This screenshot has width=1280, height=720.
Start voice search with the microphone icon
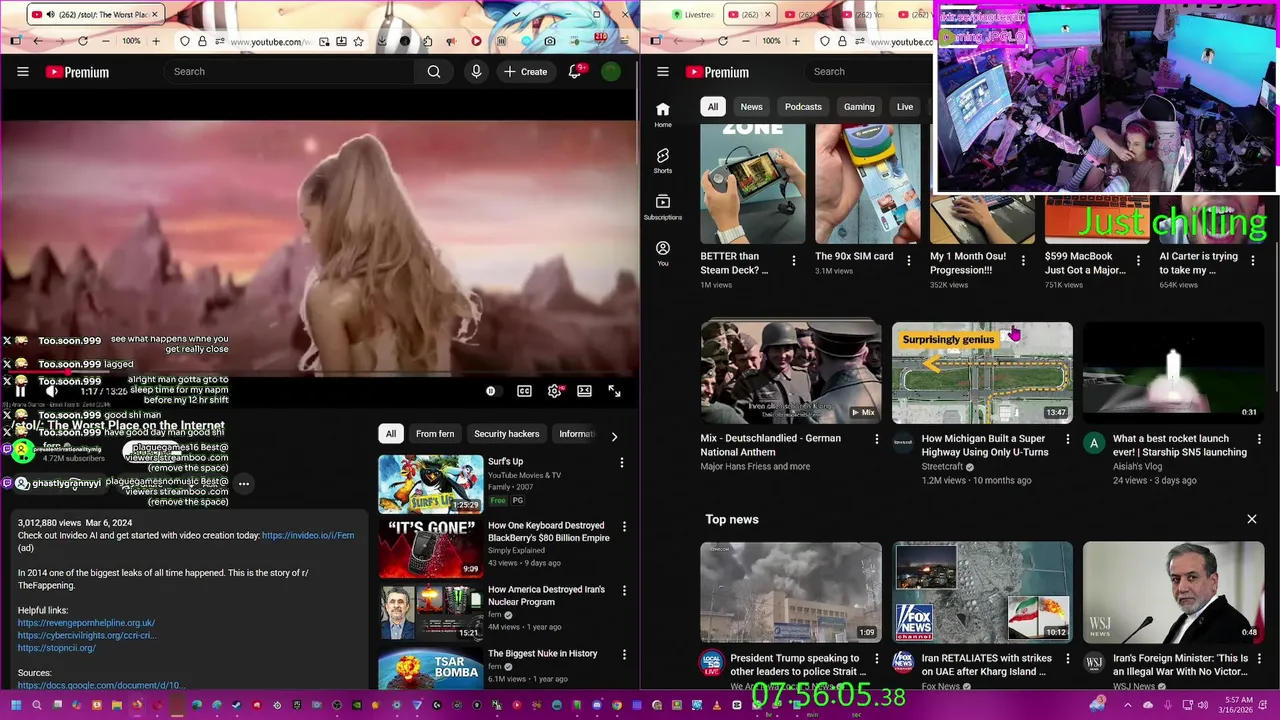tap(476, 72)
